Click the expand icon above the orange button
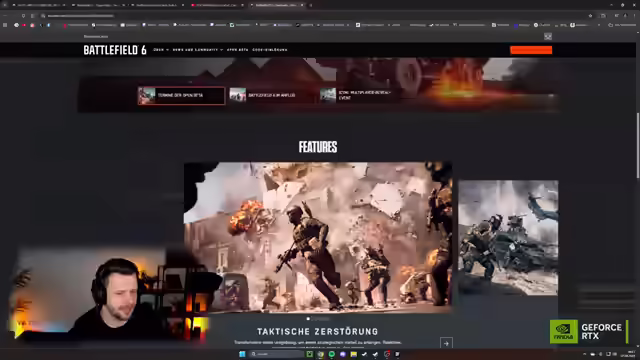This screenshot has width=640, height=360. point(548,36)
